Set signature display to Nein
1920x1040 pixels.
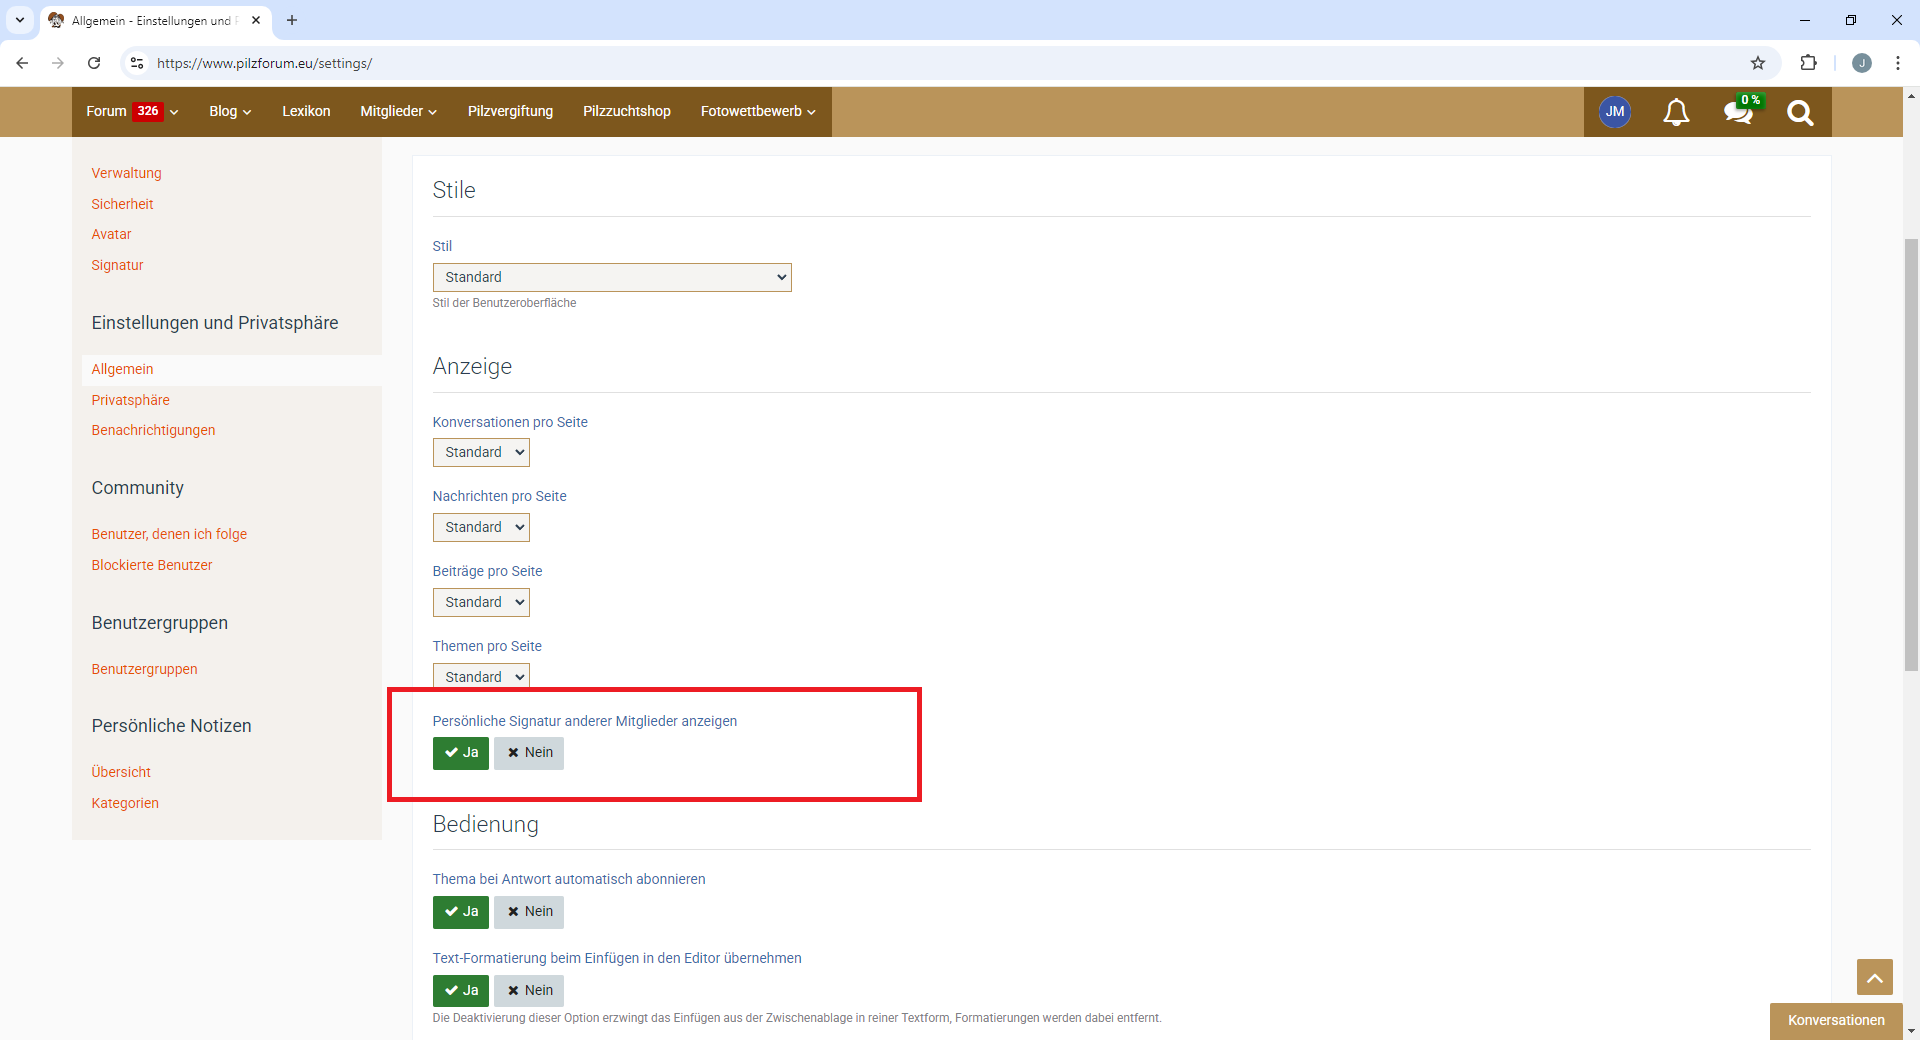pos(529,753)
